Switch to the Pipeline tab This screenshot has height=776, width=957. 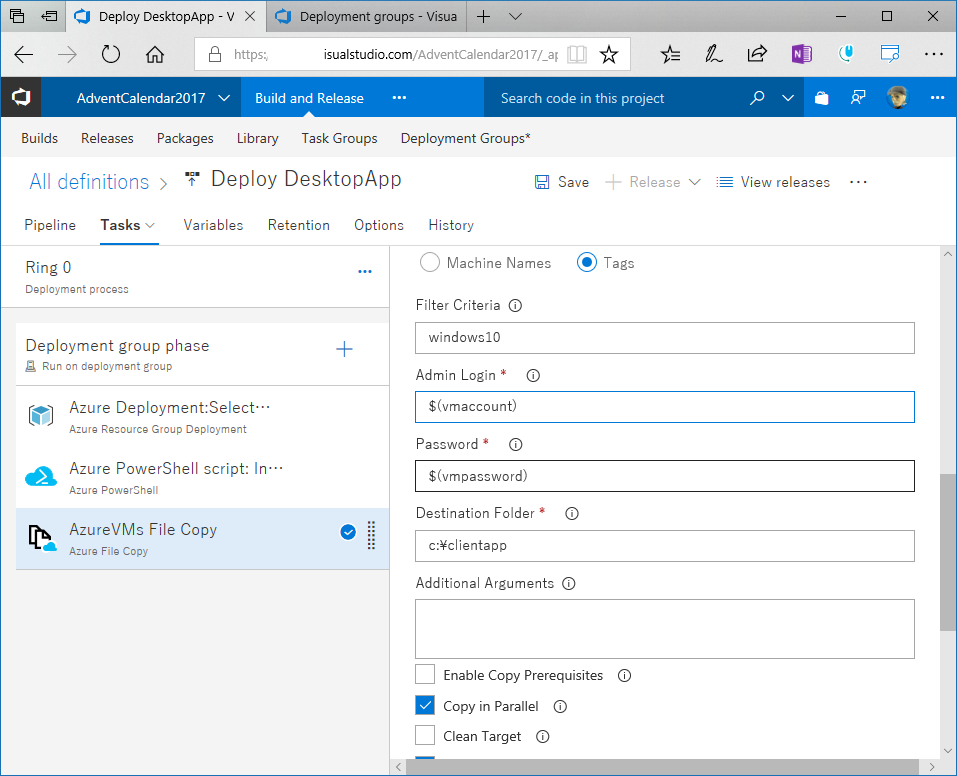point(50,225)
